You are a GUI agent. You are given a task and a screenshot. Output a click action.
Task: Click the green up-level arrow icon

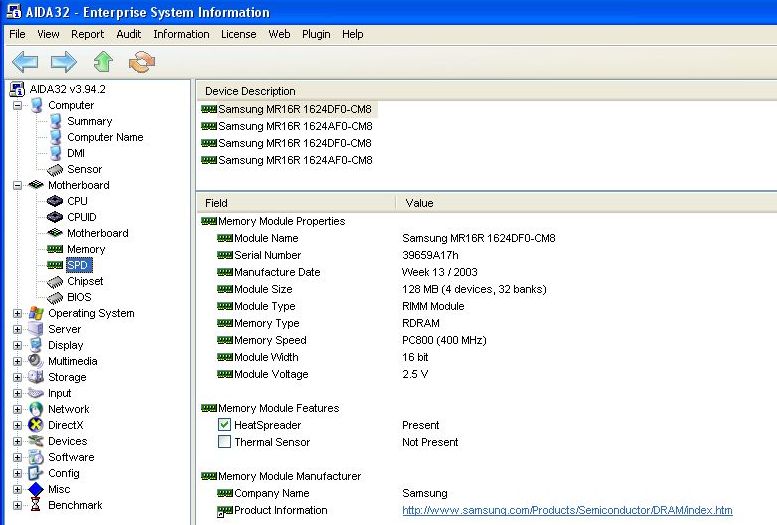tap(103, 62)
